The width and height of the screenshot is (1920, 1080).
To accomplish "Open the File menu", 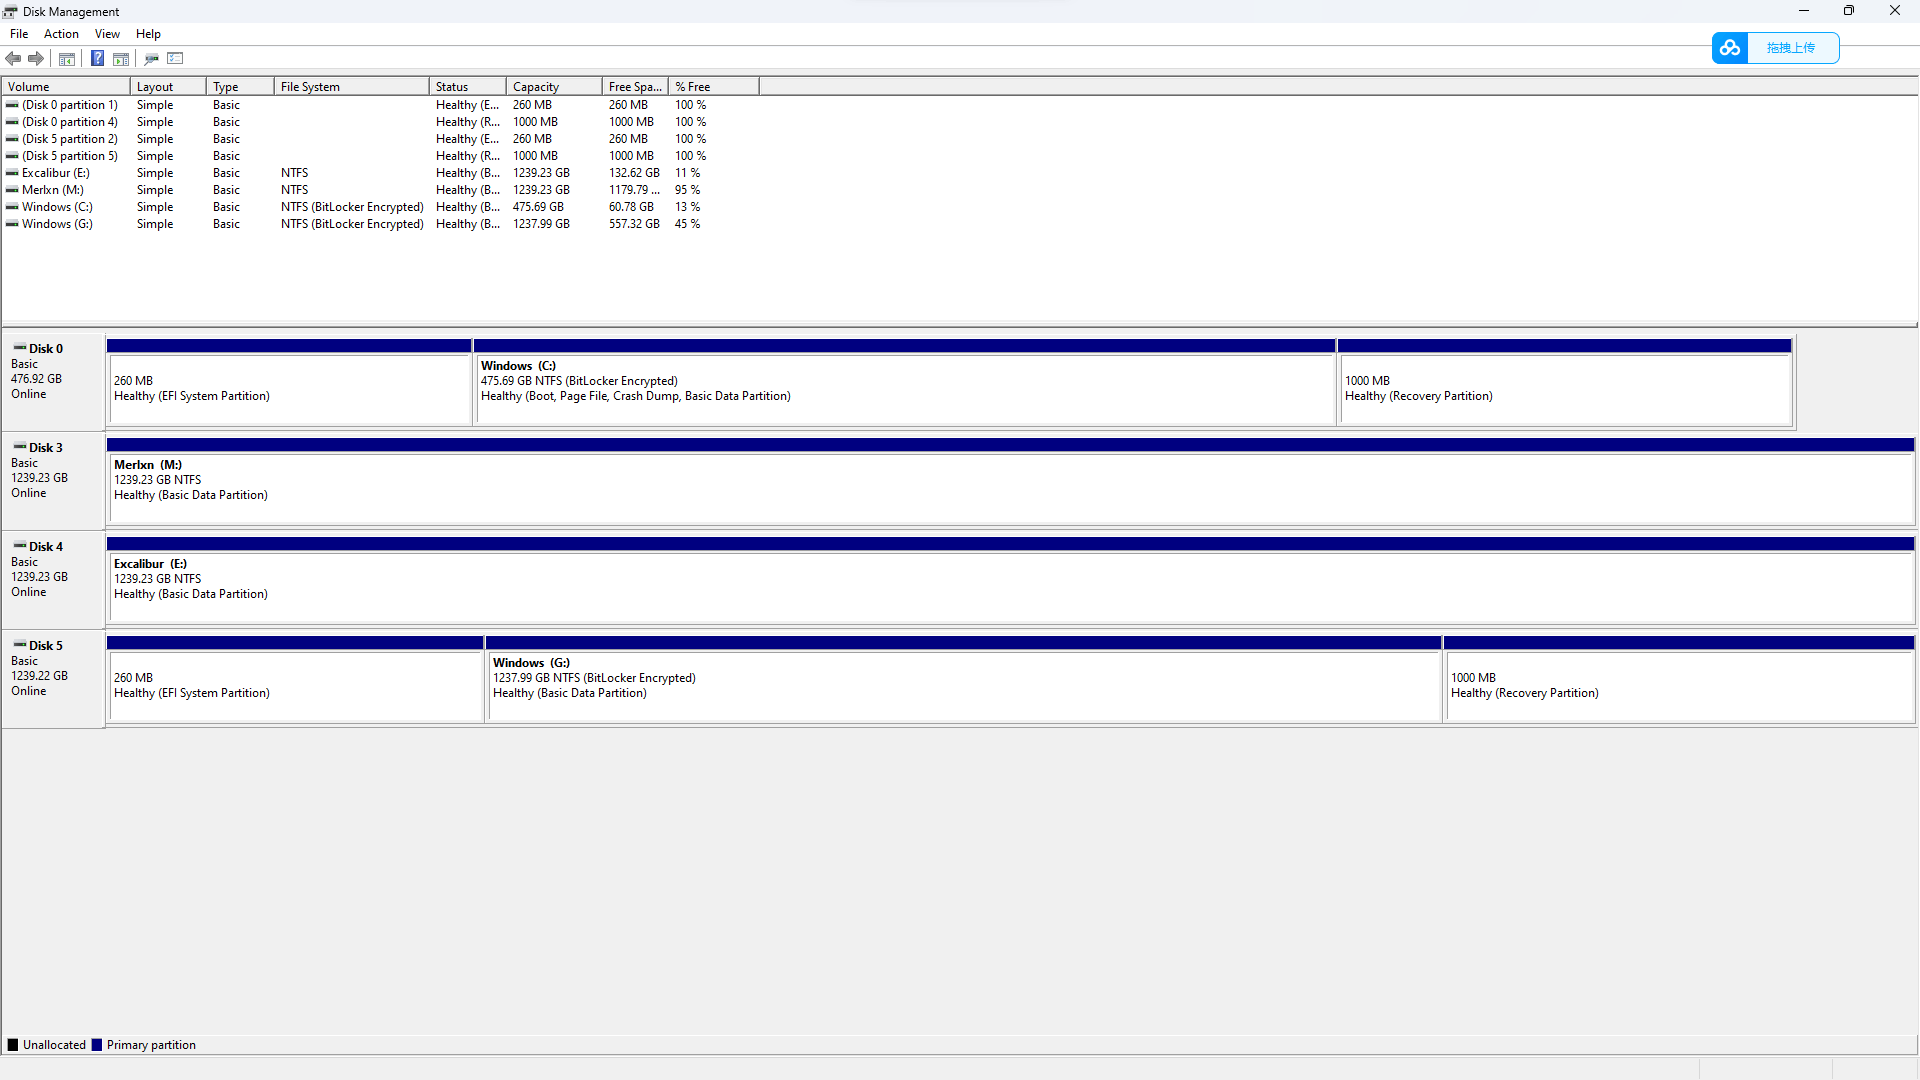I will coord(19,34).
